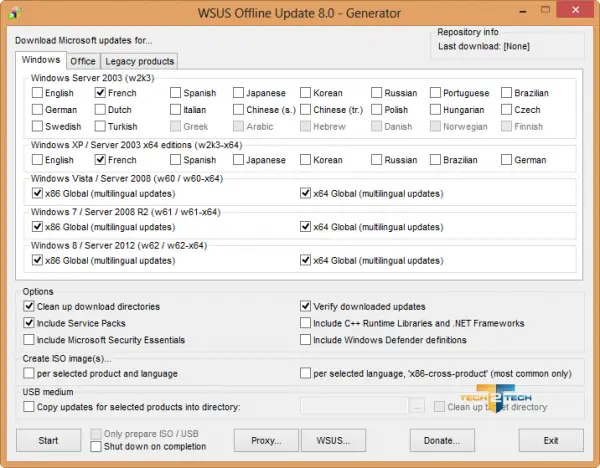Maximize the Generator window
The image size is (600, 468).
(x=545, y=10)
